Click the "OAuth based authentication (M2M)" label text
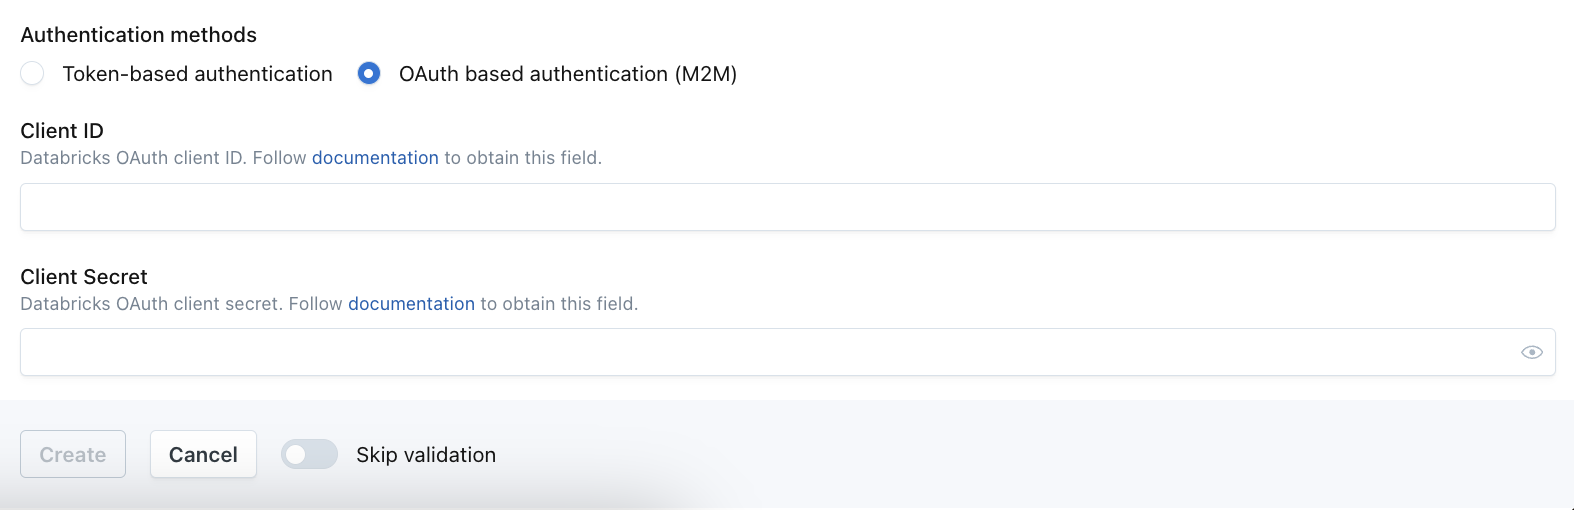This screenshot has width=1574, height=510. point(567,74)
